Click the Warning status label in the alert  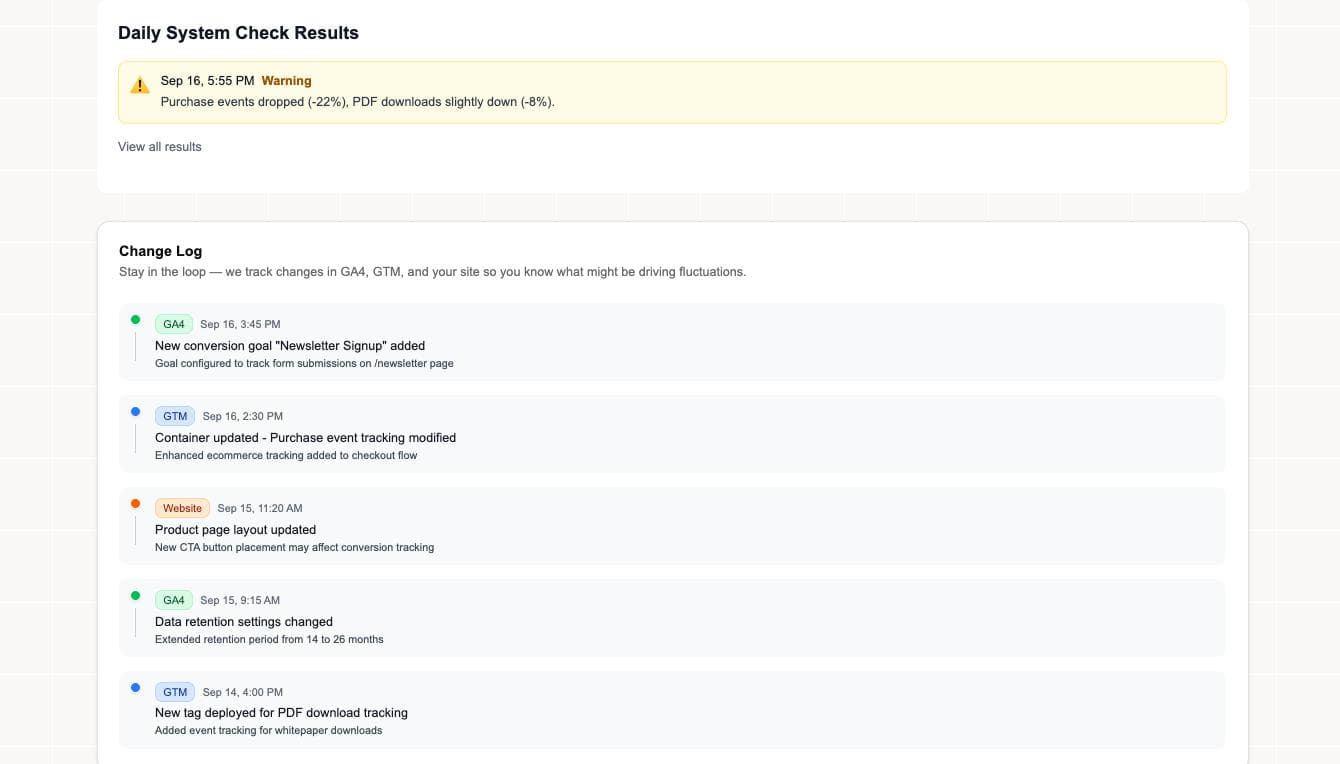(x=286, y=81)
